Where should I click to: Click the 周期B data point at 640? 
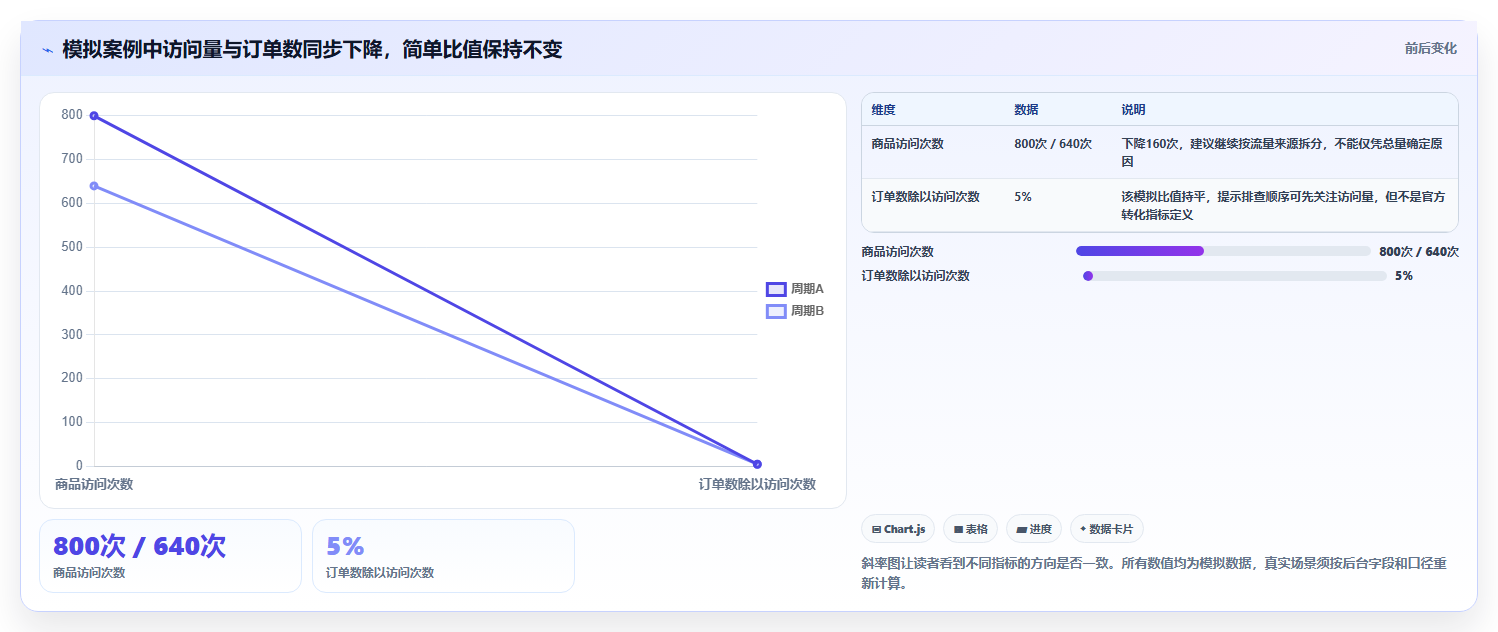pos(94,186)
